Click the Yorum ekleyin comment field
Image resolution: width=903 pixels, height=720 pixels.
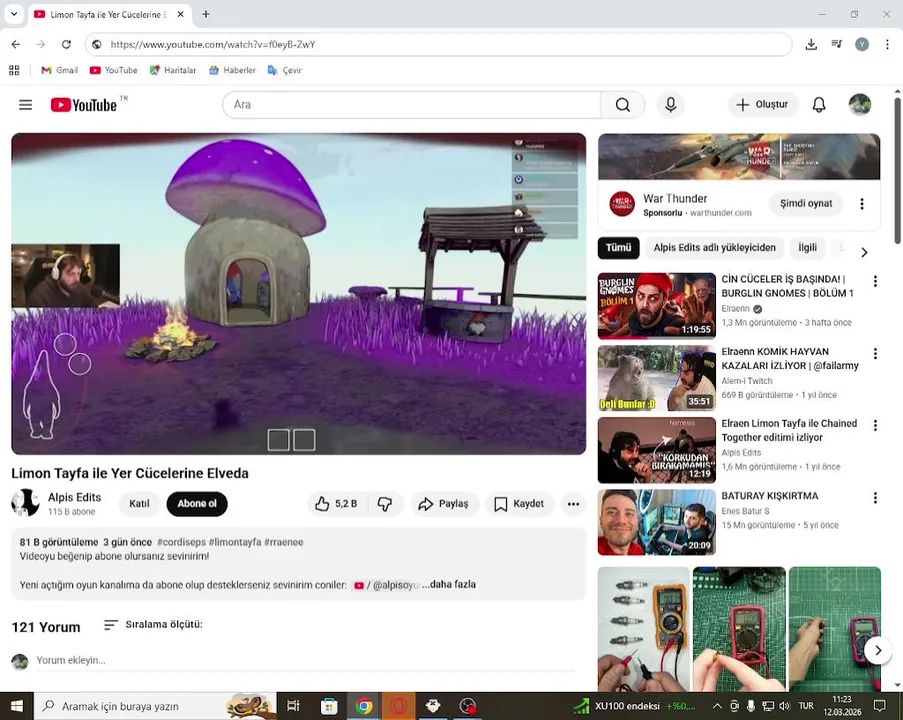tap(305, 660)
